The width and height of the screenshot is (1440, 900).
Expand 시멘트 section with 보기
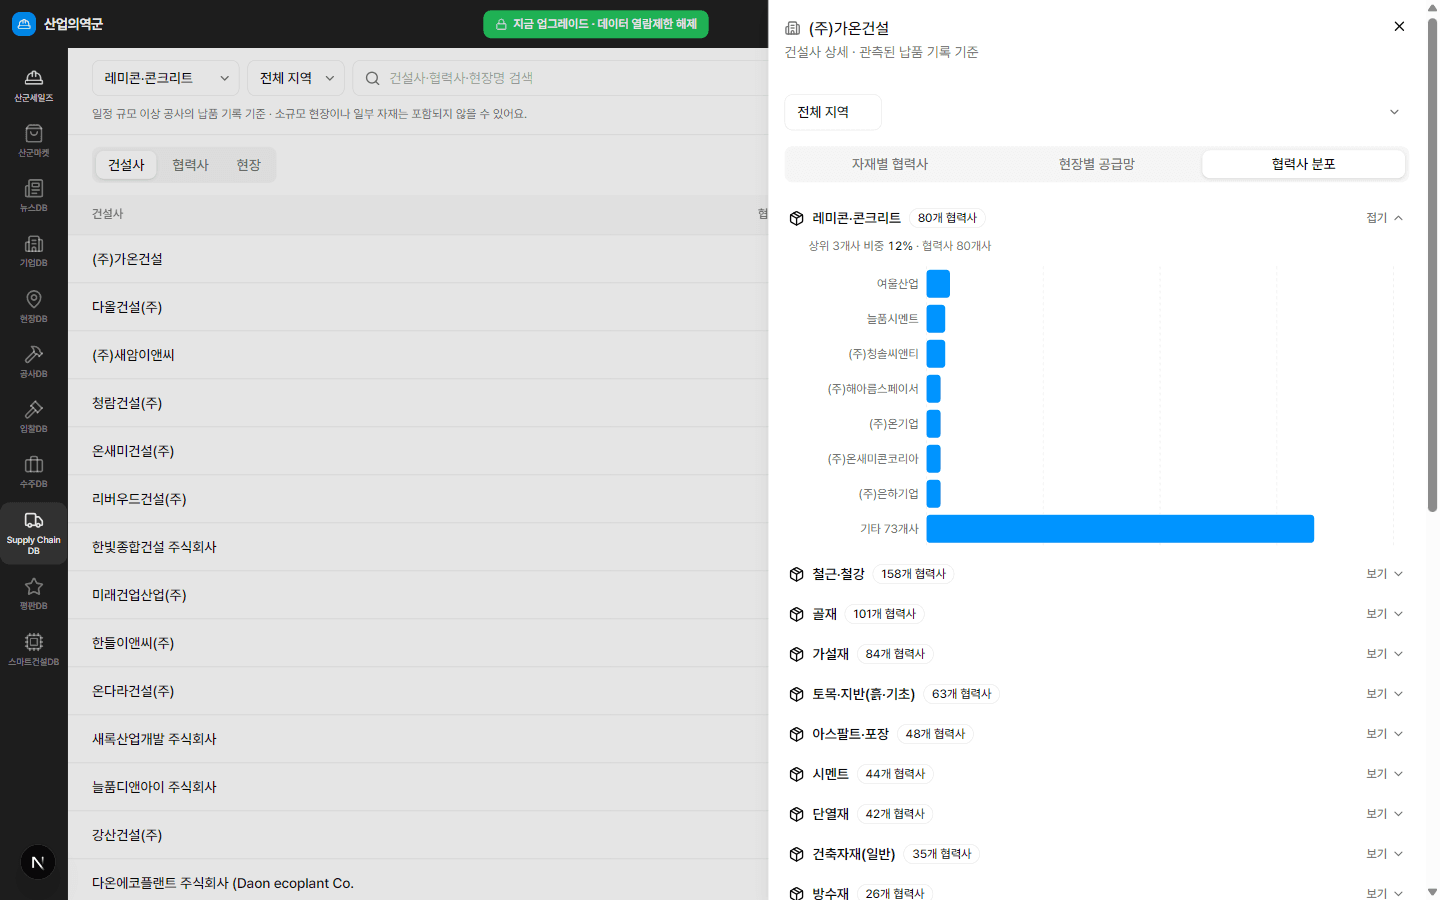click(1385, 774)
